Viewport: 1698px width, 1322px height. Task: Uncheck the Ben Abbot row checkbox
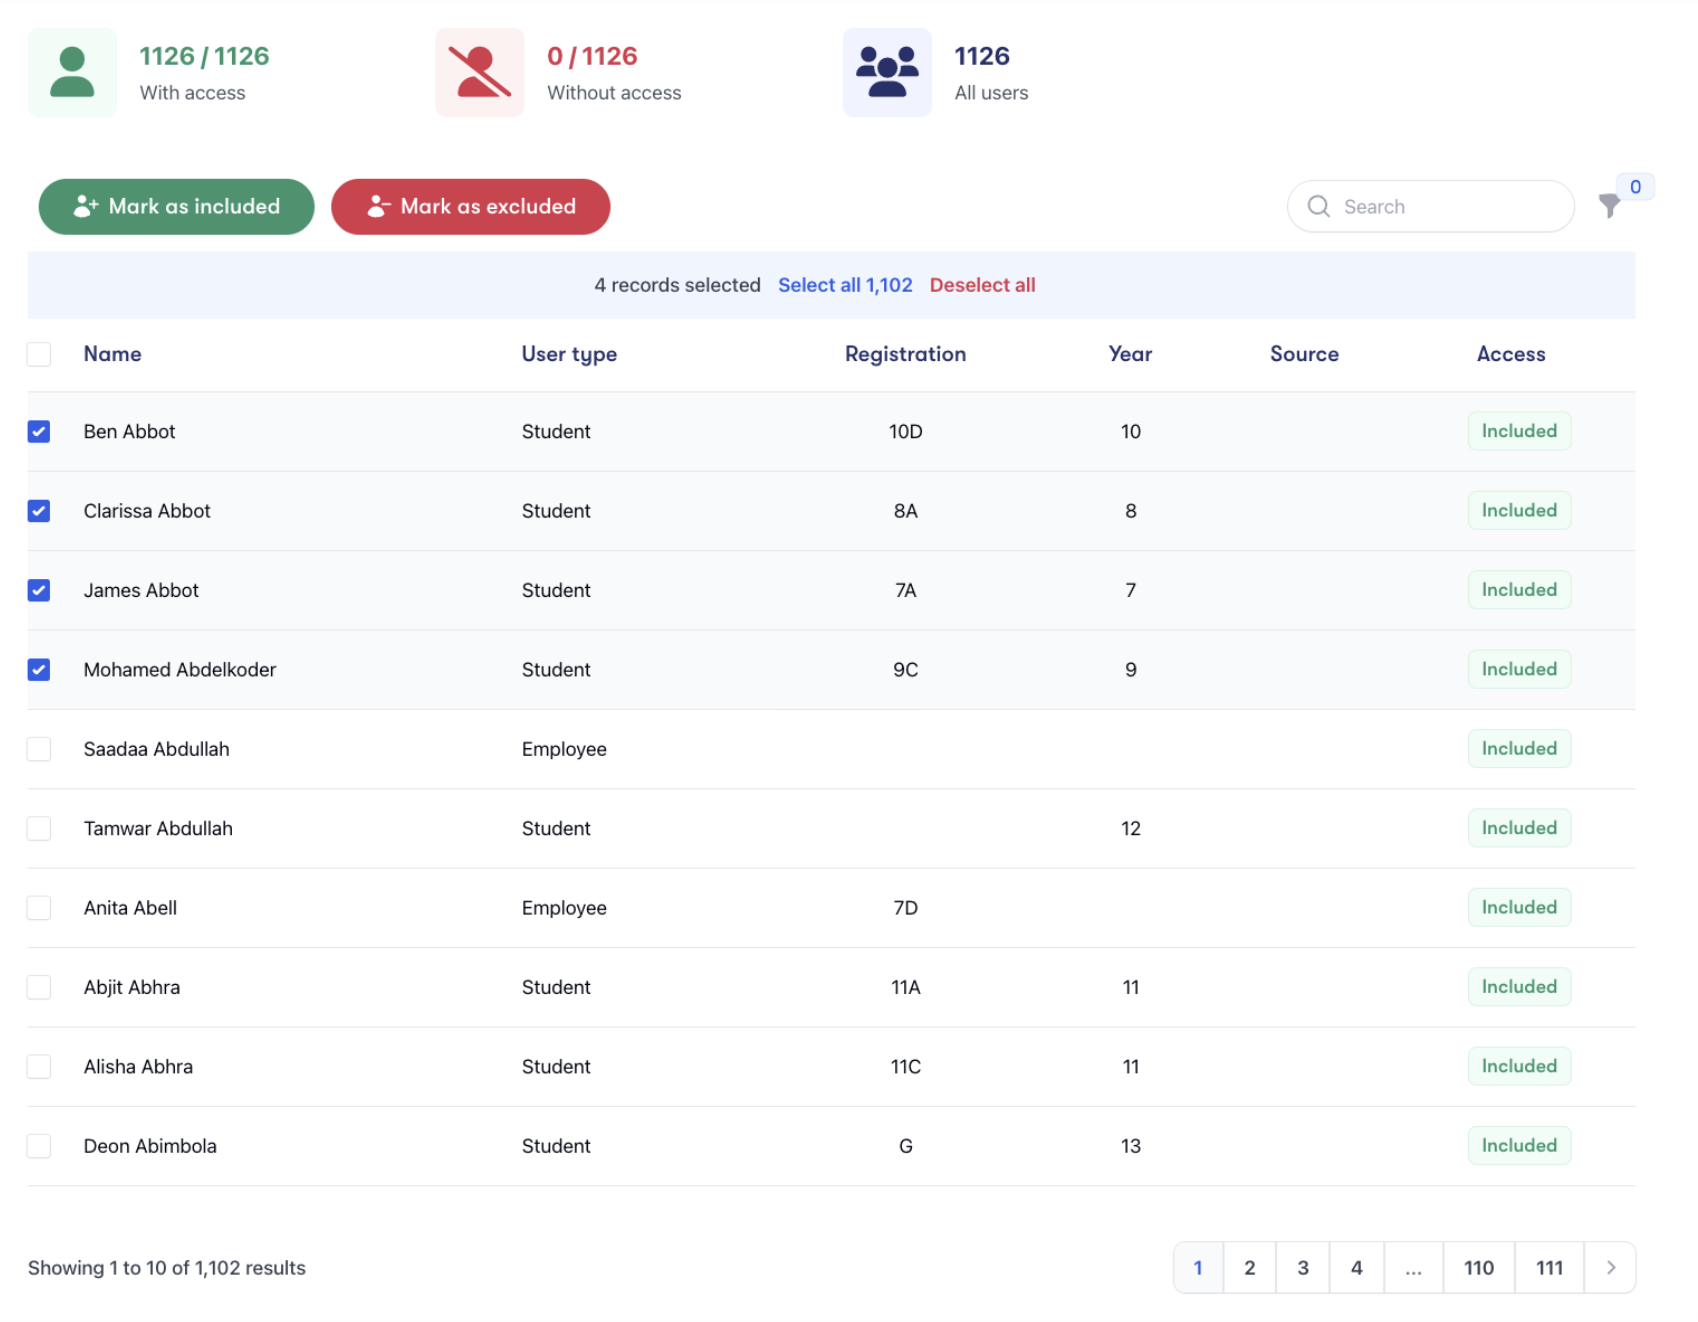(39, 432)
